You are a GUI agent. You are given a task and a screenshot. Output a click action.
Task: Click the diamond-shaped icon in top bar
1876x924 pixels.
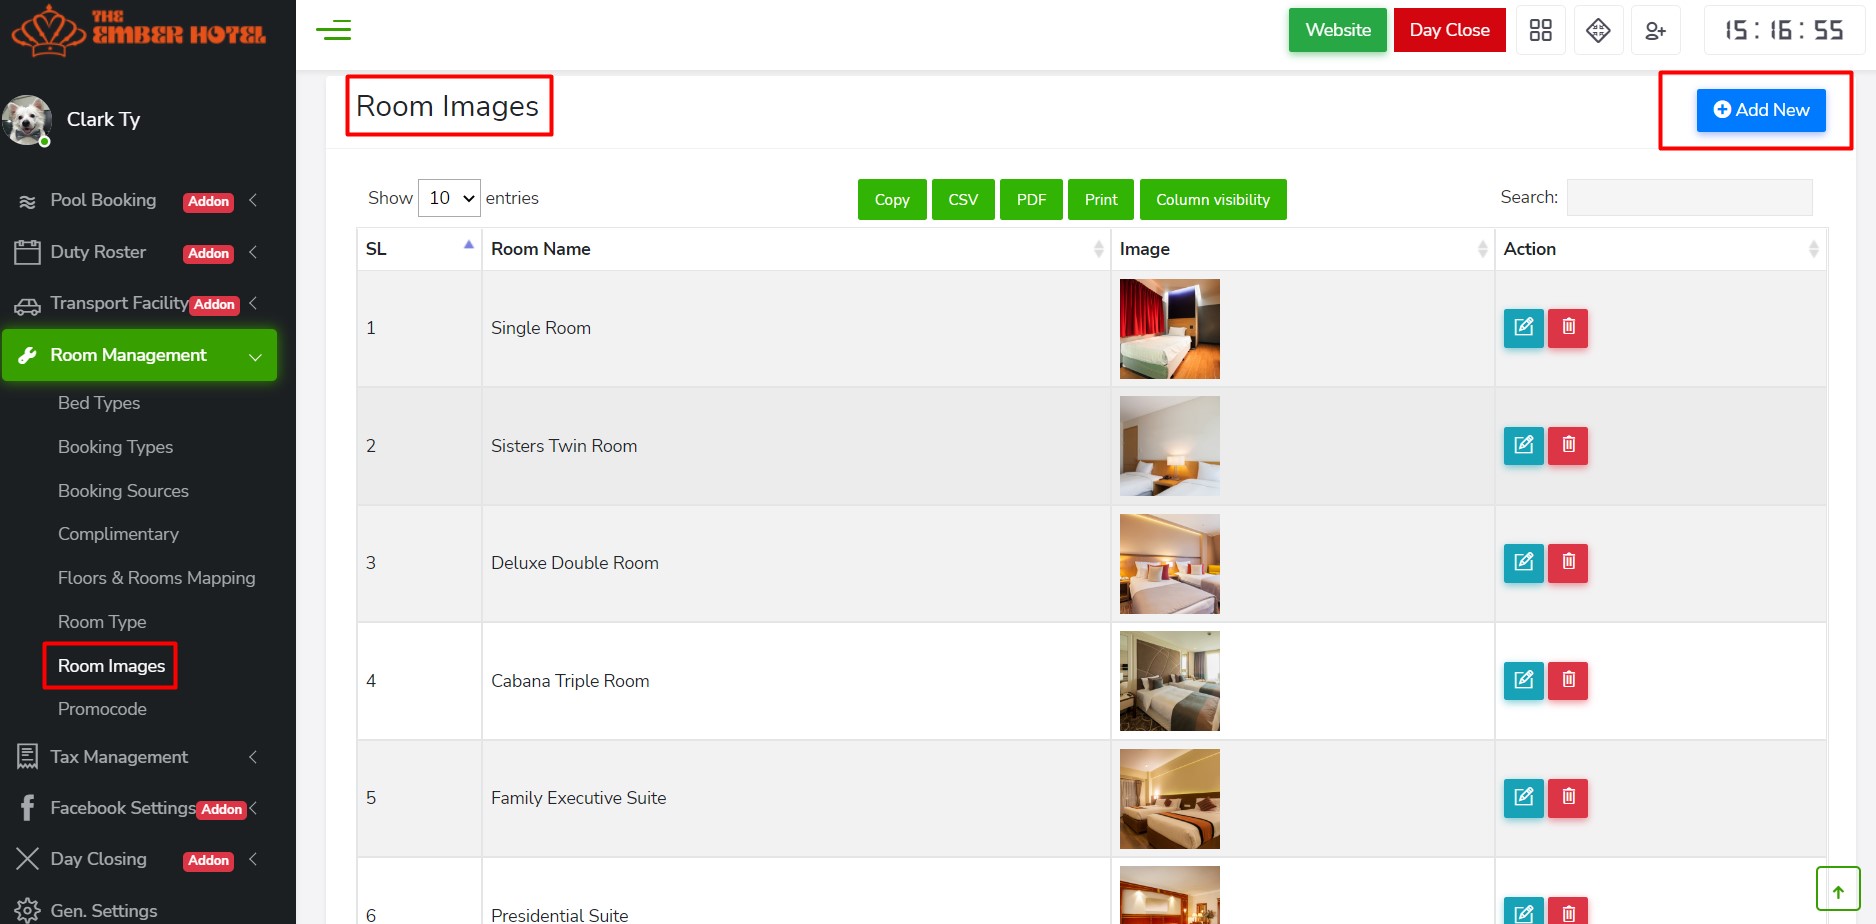click(1598, 30)
